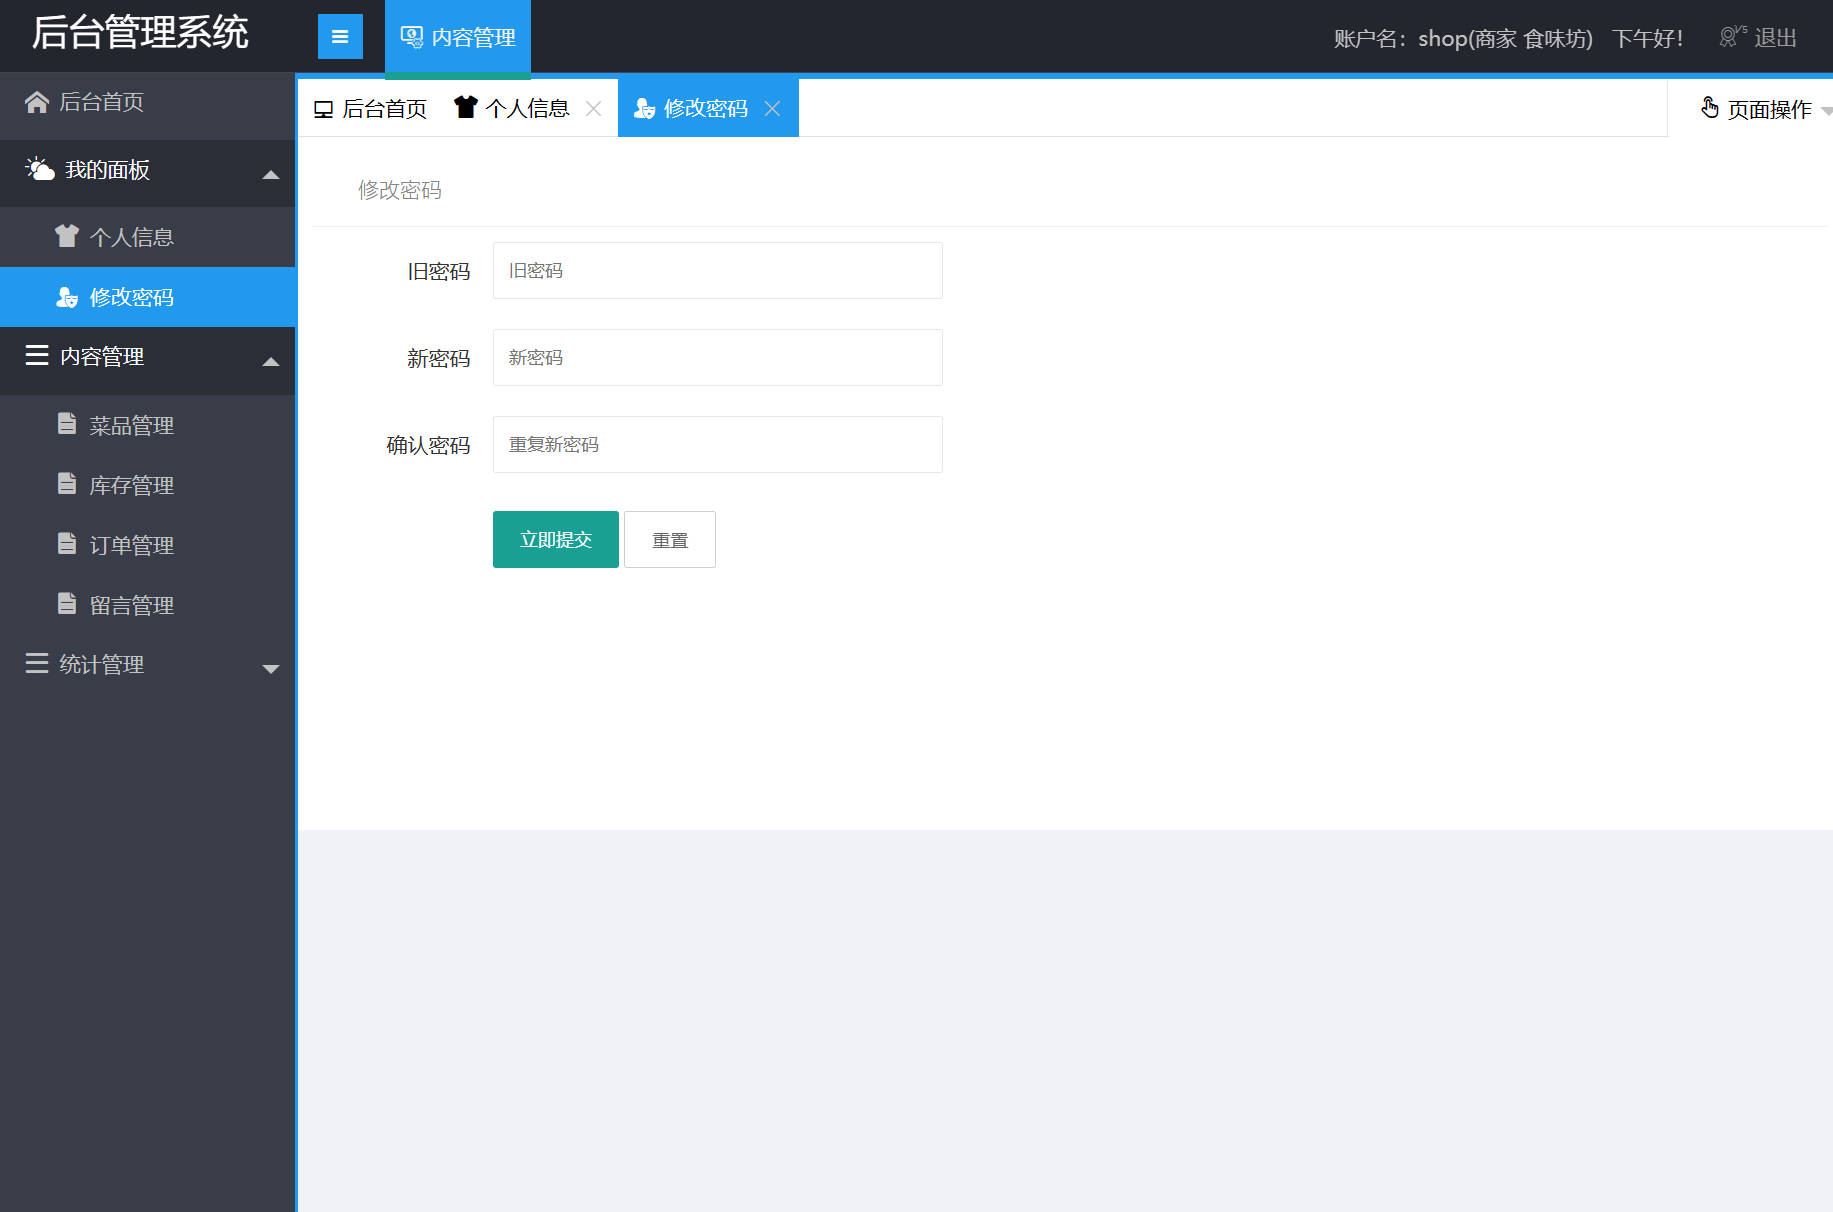
Task: Select the 修改密码 tab
Action: point(708,108)
